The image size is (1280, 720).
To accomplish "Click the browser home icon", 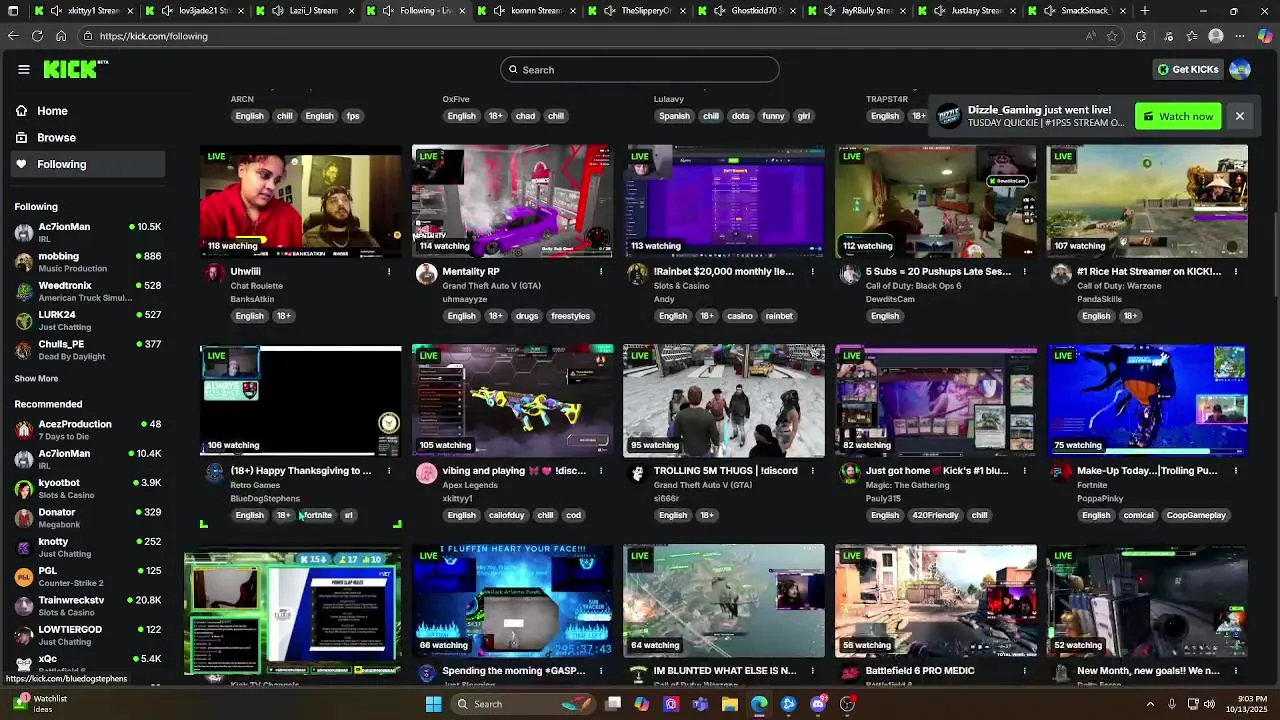I will (61, 36).
